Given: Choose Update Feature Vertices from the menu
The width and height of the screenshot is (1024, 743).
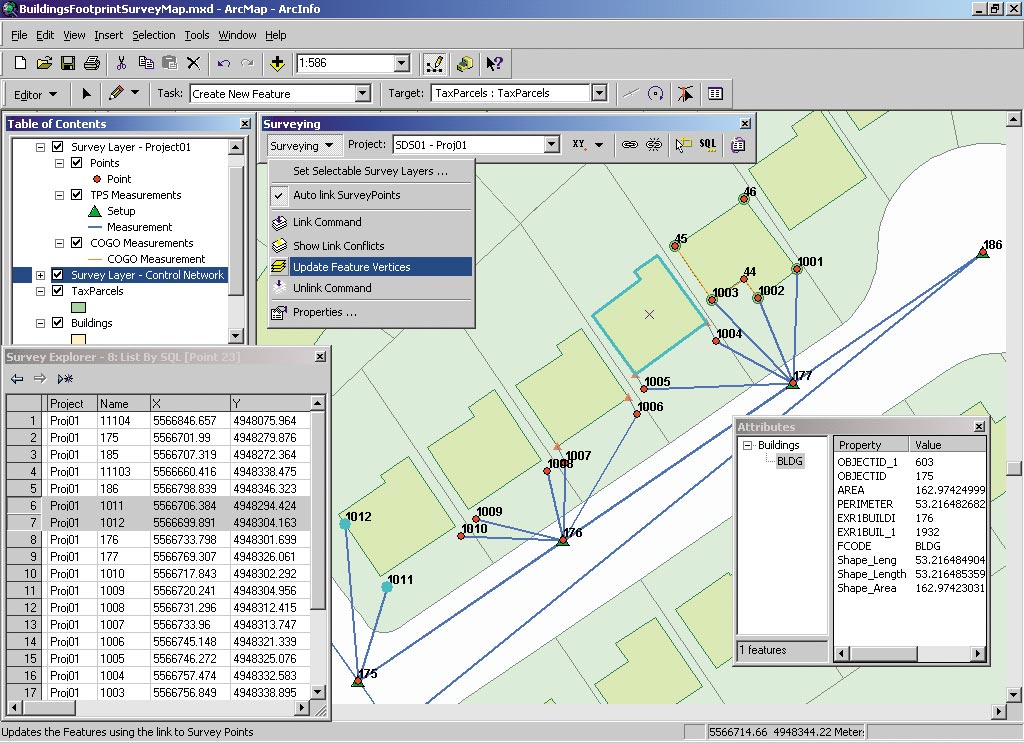Looking at the screenshot, I should pyautogui.click(x=351, y=267).
